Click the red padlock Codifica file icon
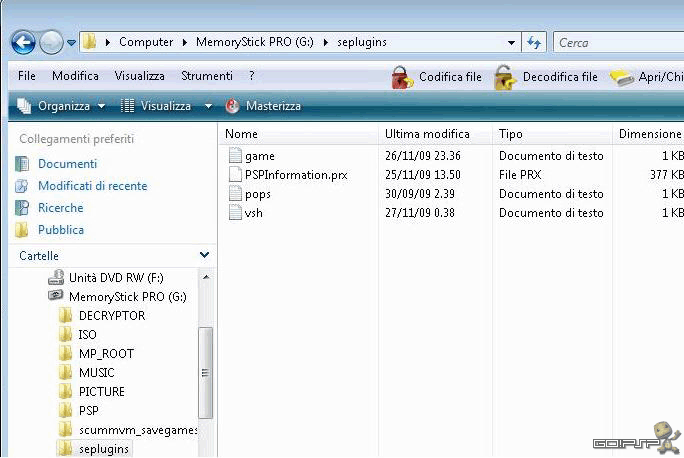684x458 pixels. [402, 77]
